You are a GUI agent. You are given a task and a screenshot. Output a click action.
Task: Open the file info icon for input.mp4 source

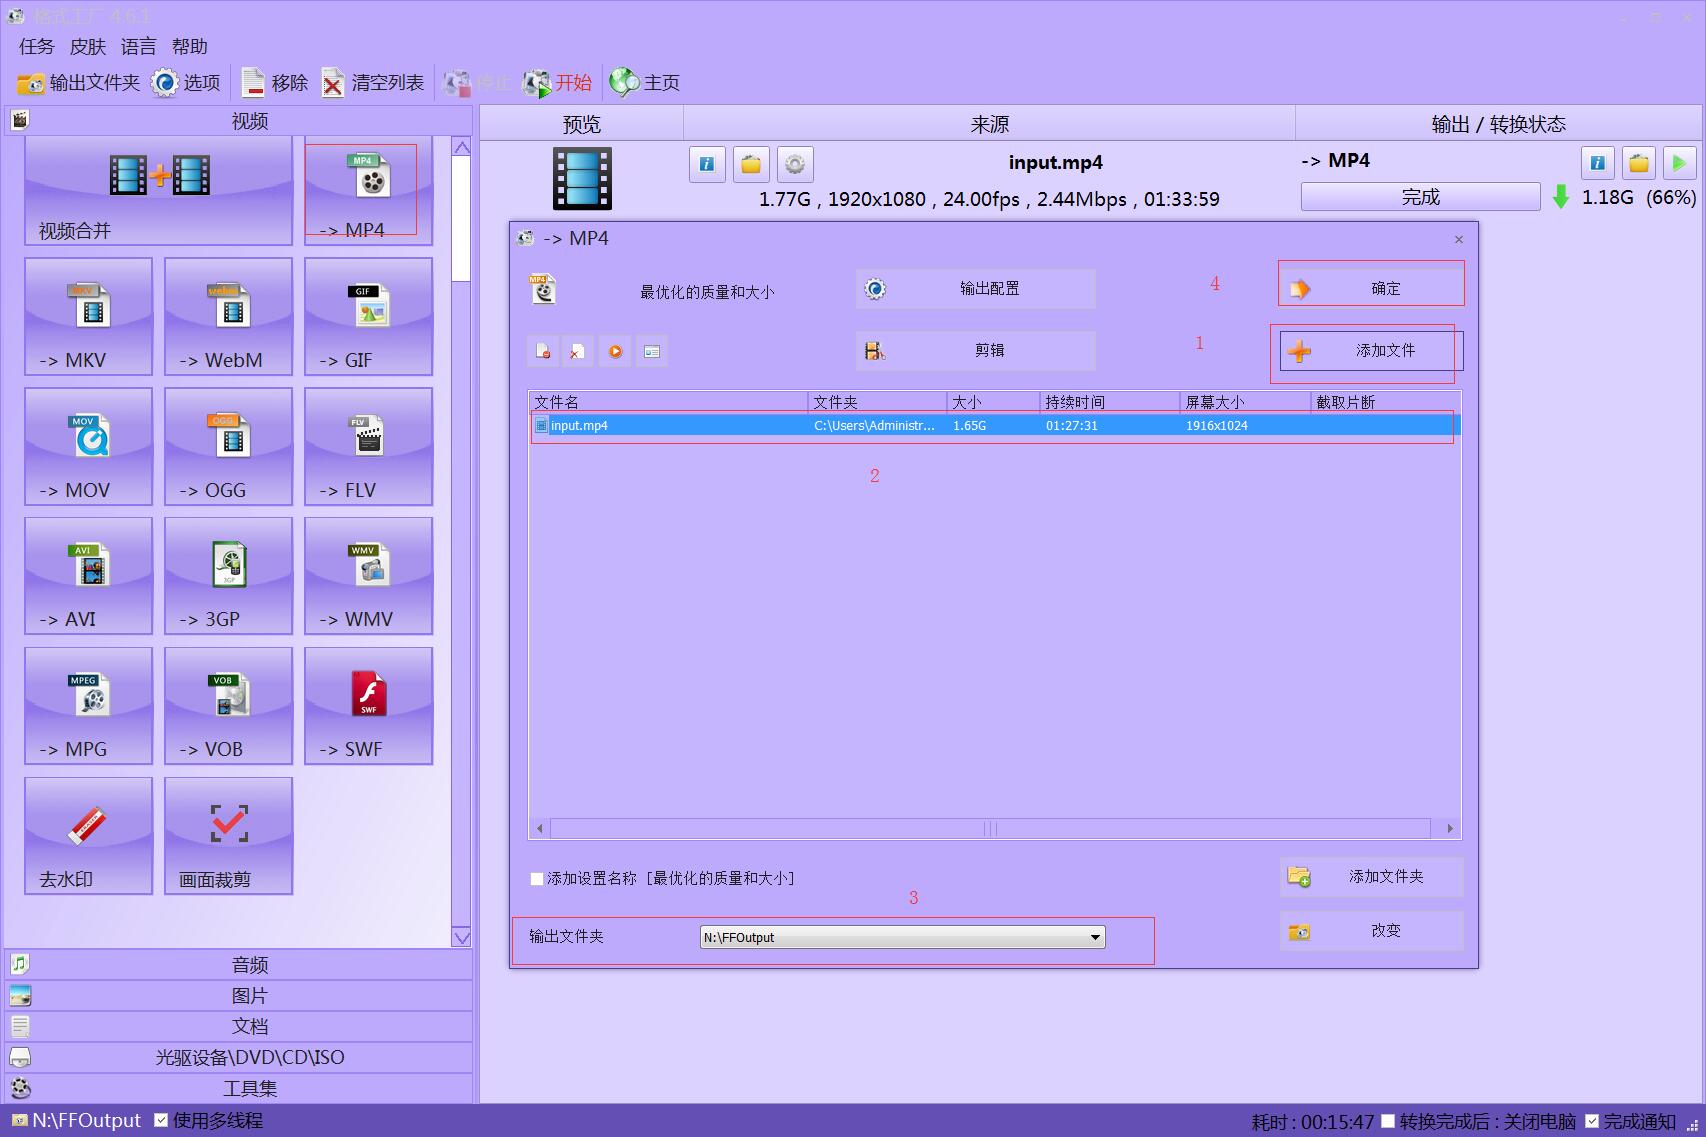tap(707, 164)
